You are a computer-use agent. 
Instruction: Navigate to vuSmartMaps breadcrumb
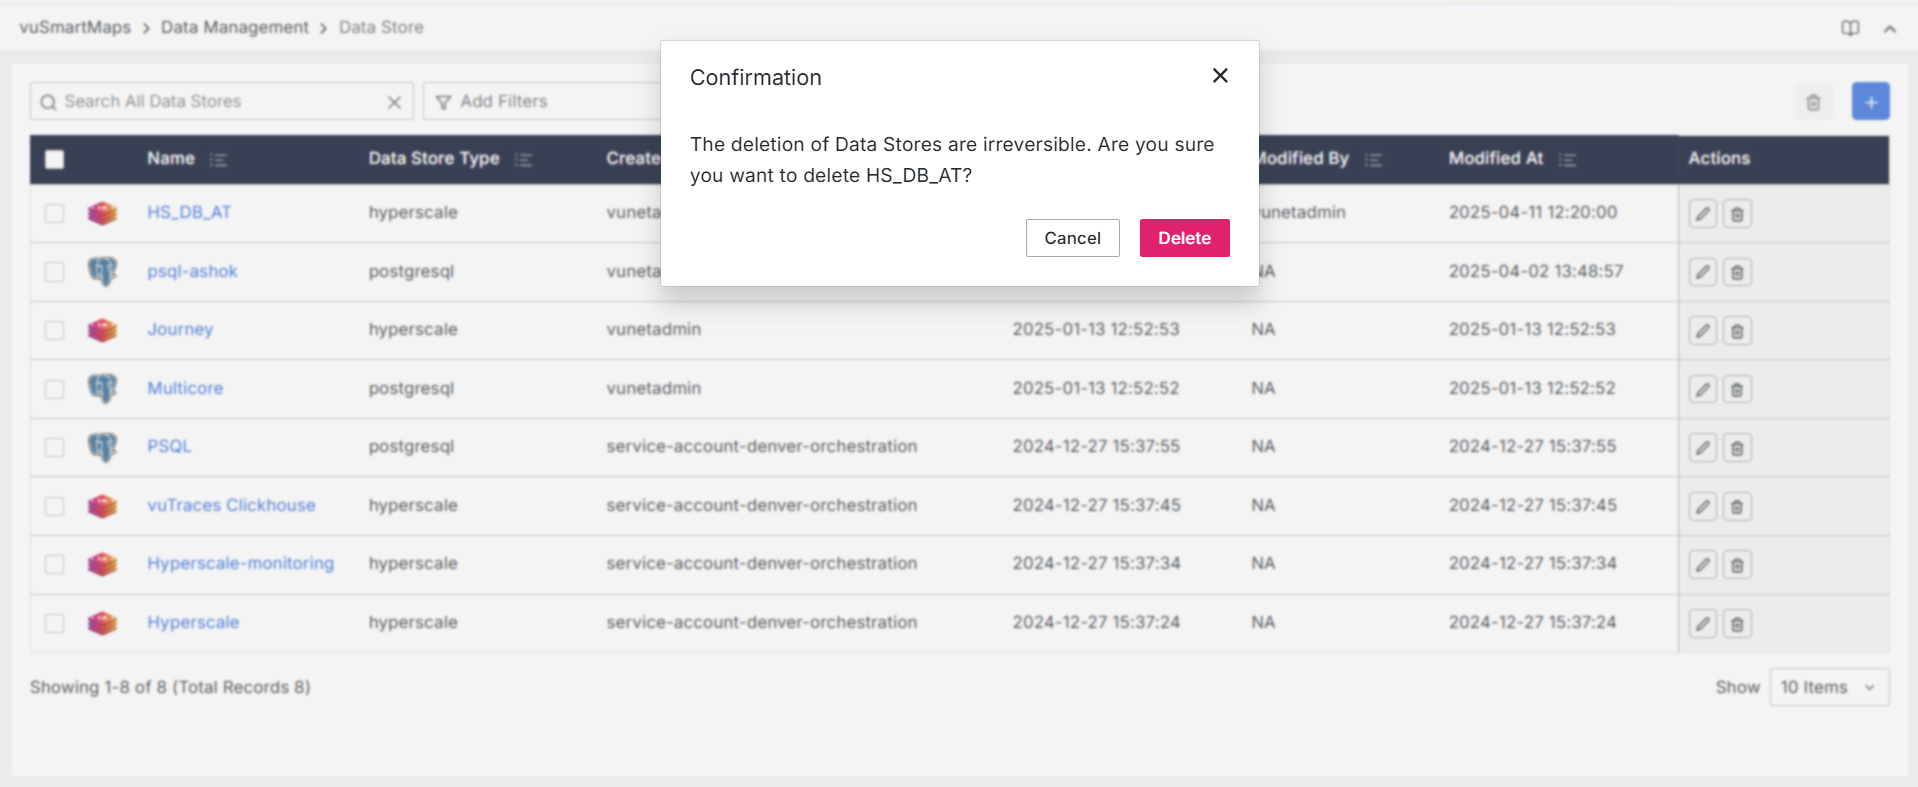tap(75, 27)
